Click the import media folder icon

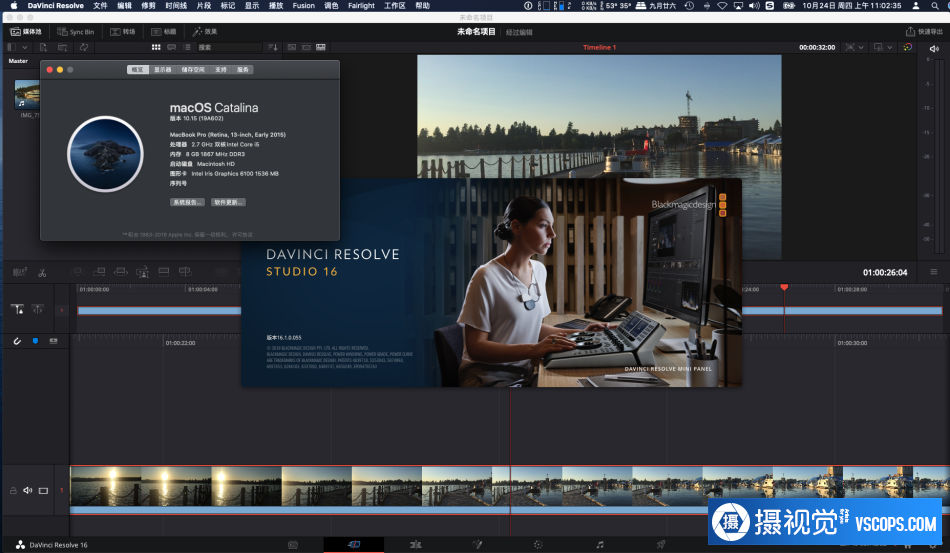click(62, 47)
